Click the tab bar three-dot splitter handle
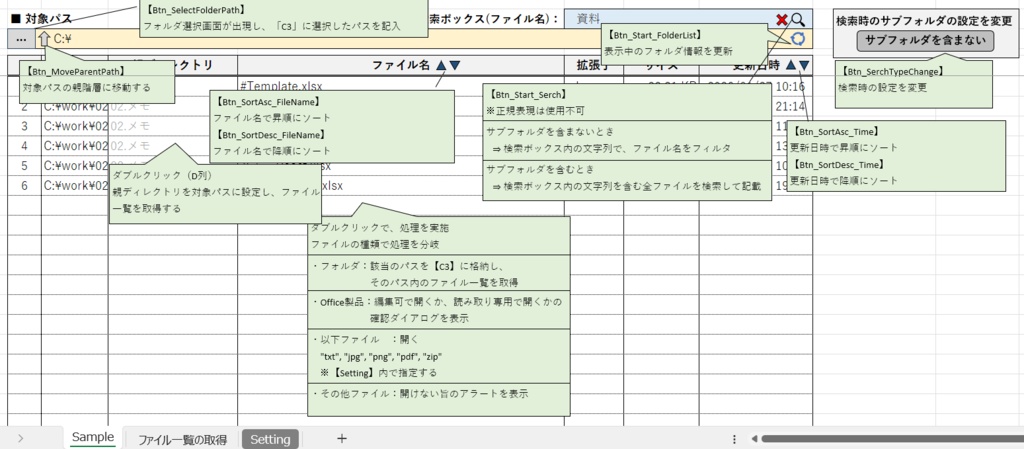Screen dimensions: 1024x449 tap(734, 439)
